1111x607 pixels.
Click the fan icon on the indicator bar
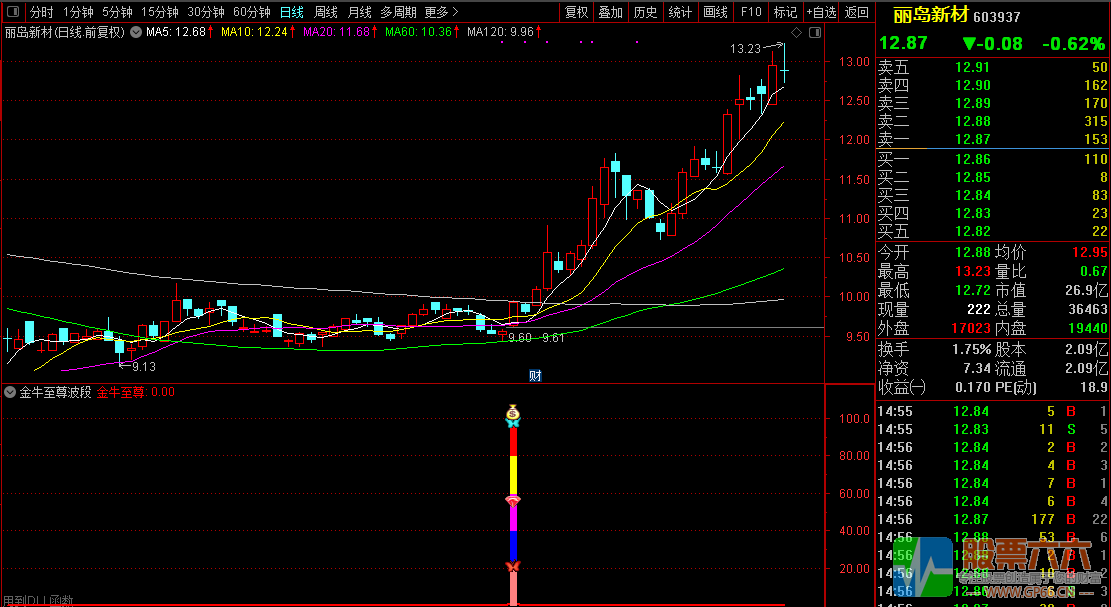coord(513,500)
